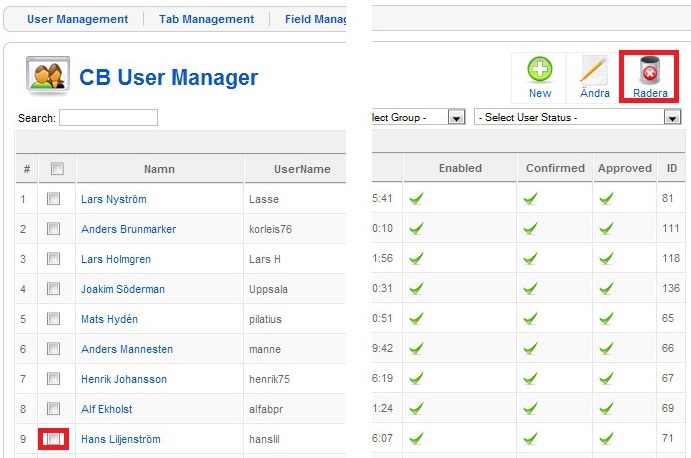Click the CB User Manager people icon
691x458 pixels.
click(x=48, y=75)
